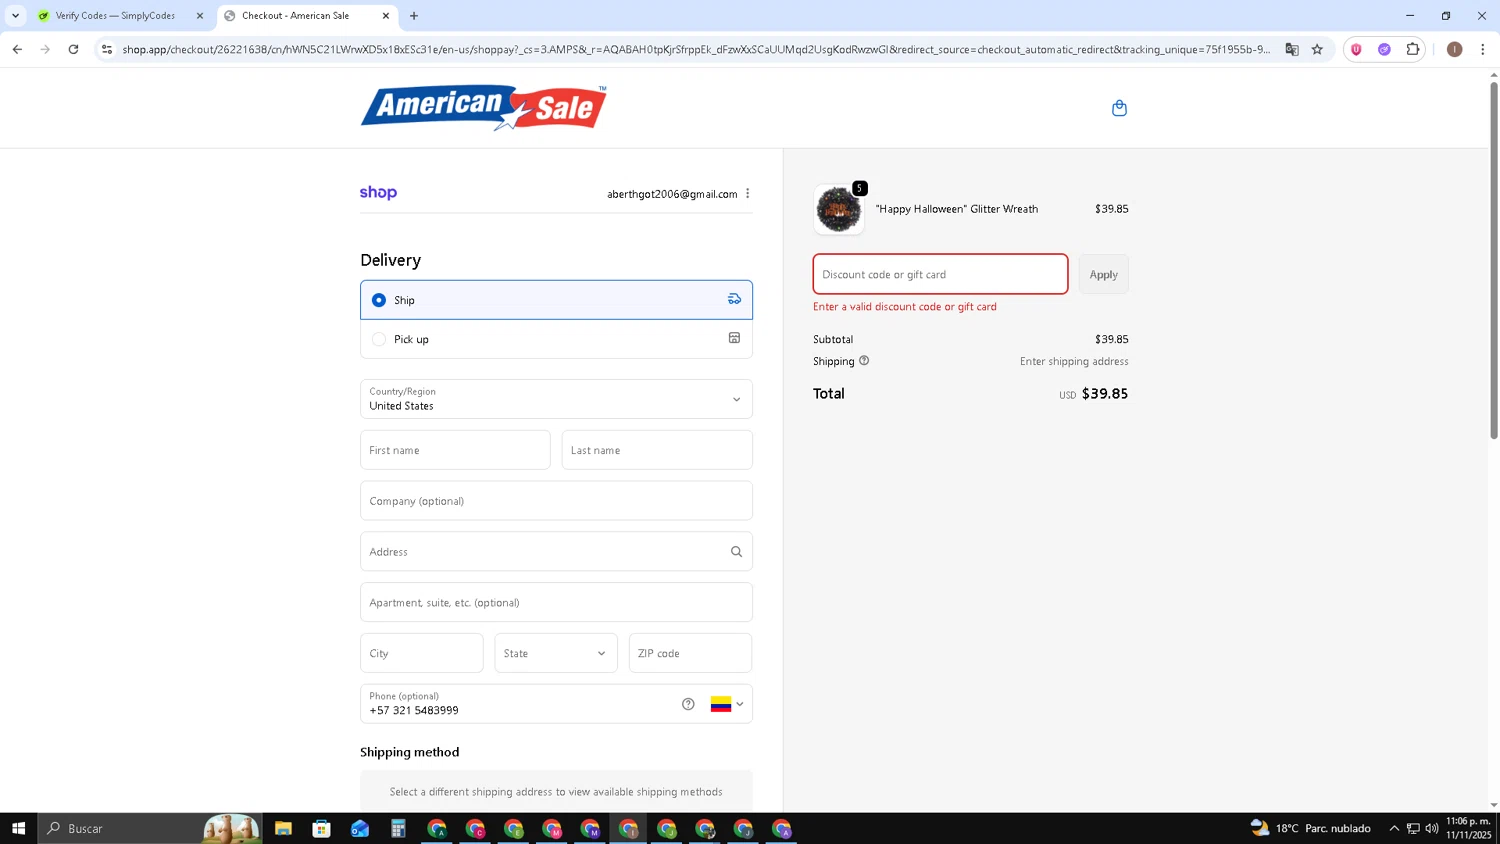Open a new browser tab
Screen dimensions: 1500x844
tap(414, 16)
